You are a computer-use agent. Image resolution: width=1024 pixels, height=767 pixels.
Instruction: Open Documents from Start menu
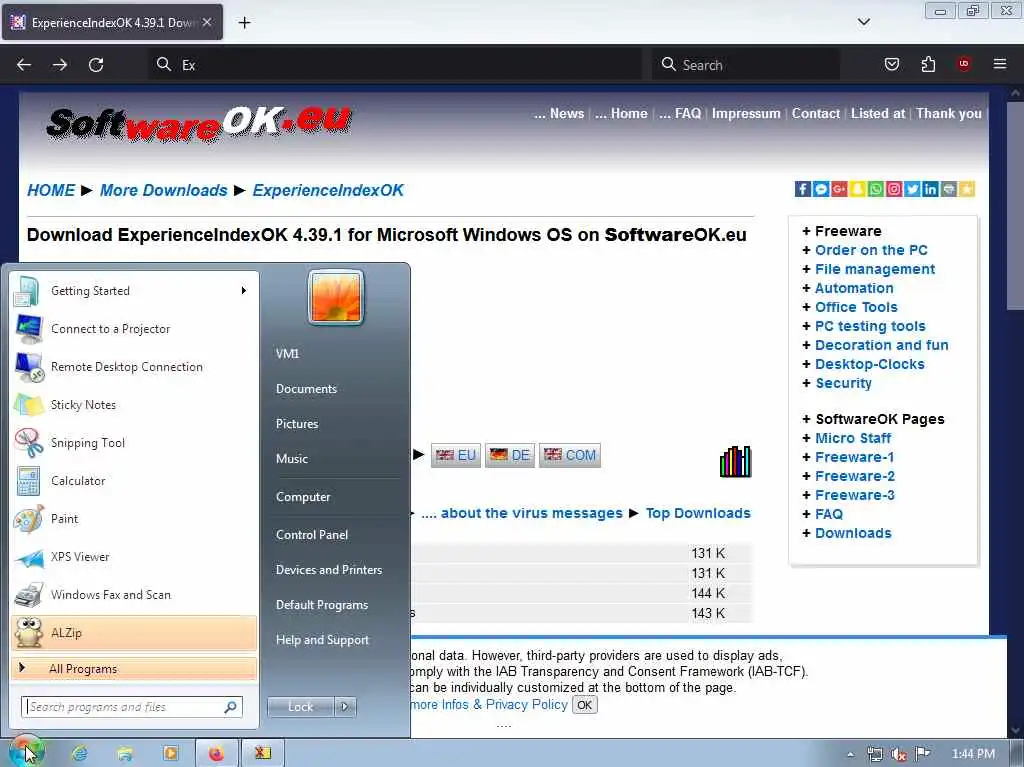[x=306, y=389]
